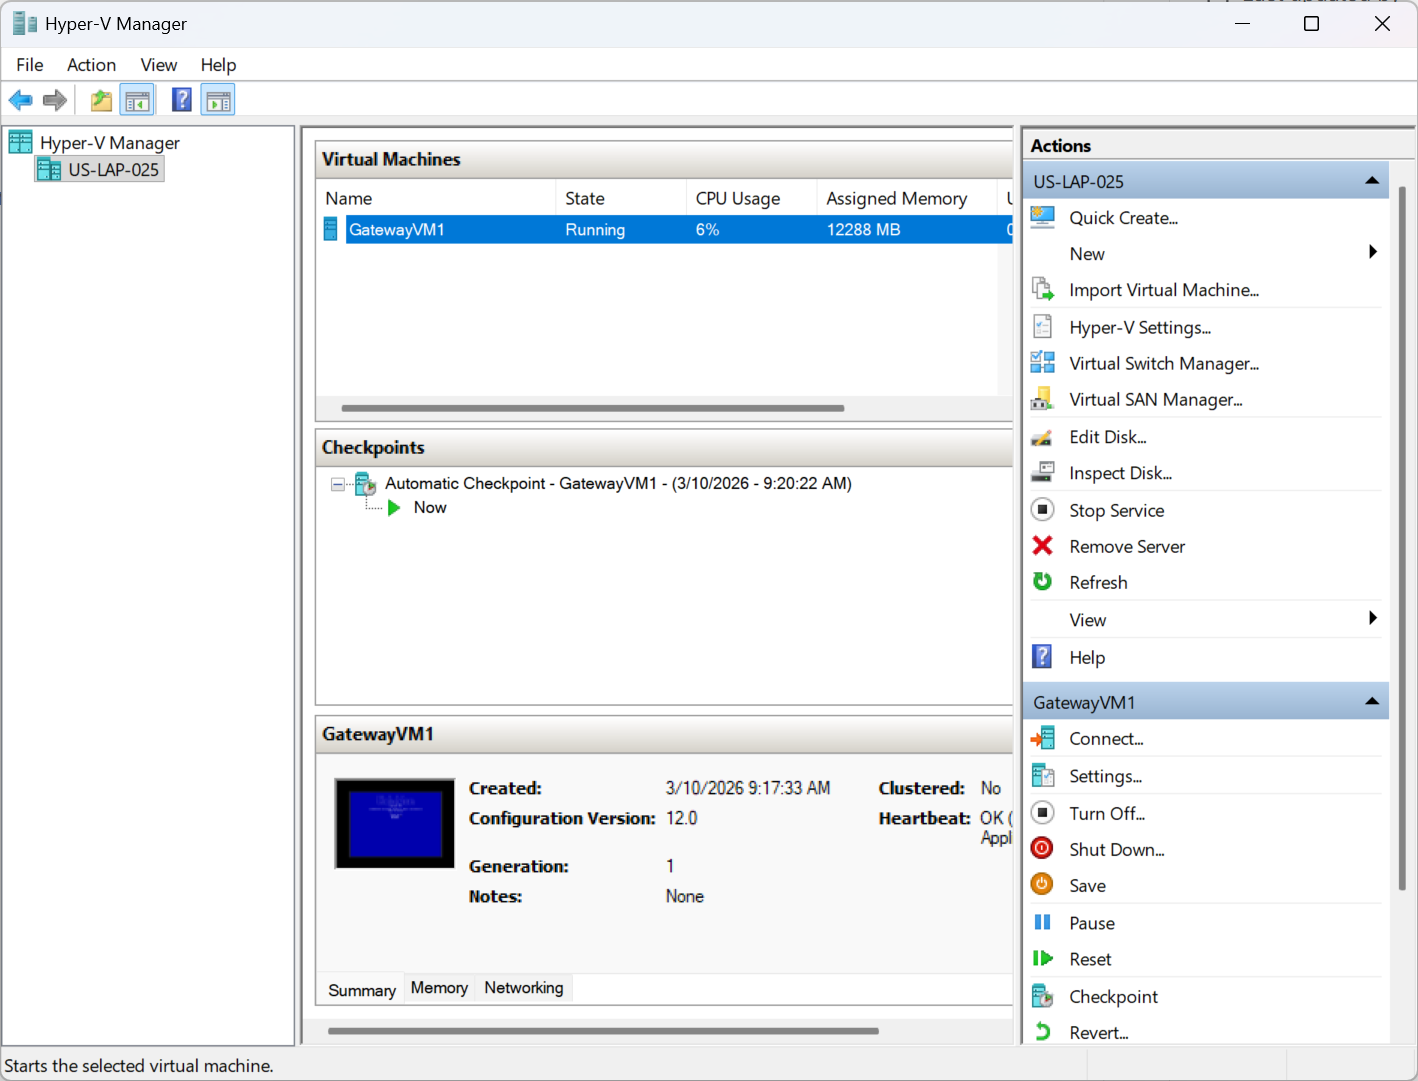Click the Up one level folder icon
The width and height of the screenshot is (1418, 1081).
pyautogui.click(x=101, y=100)
